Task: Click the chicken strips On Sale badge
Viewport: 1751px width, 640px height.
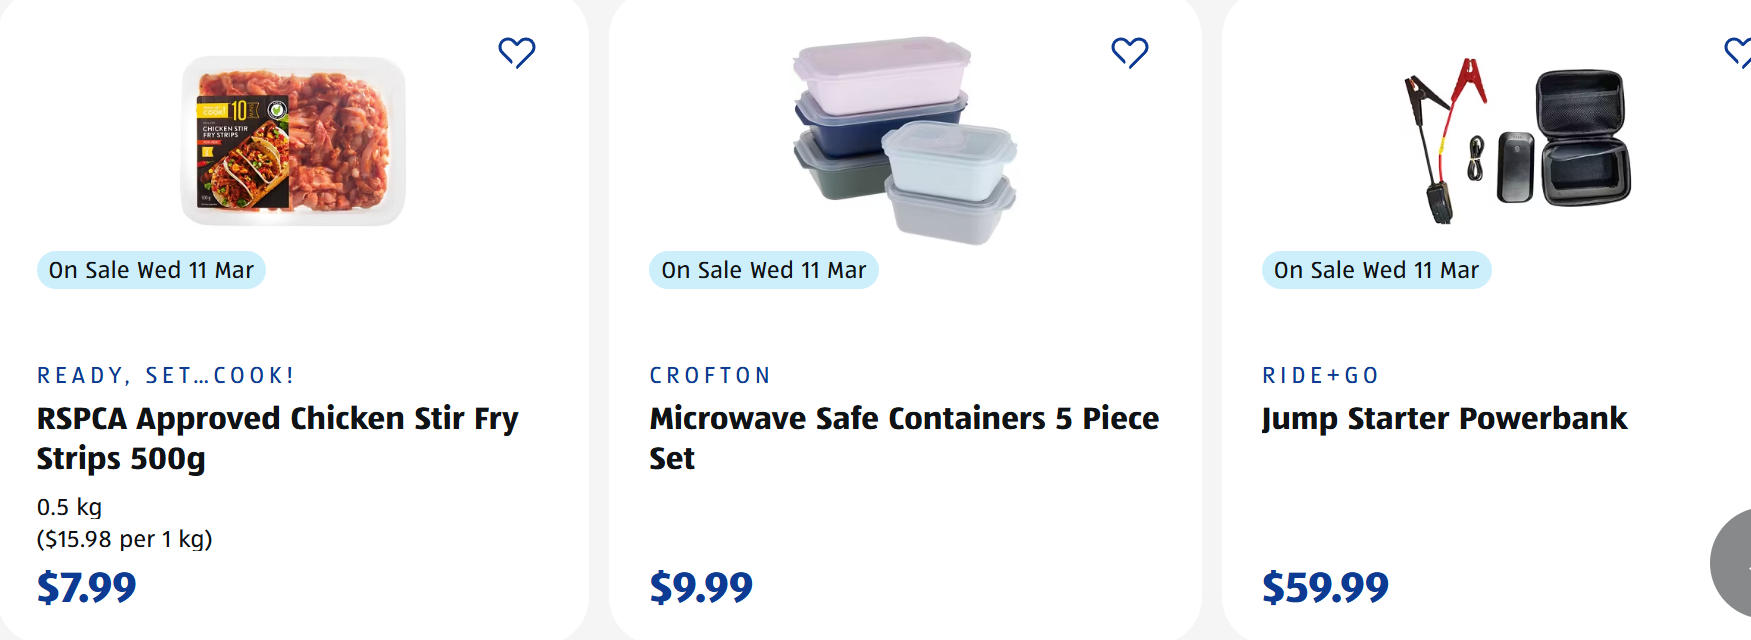Action: [151, 270]
